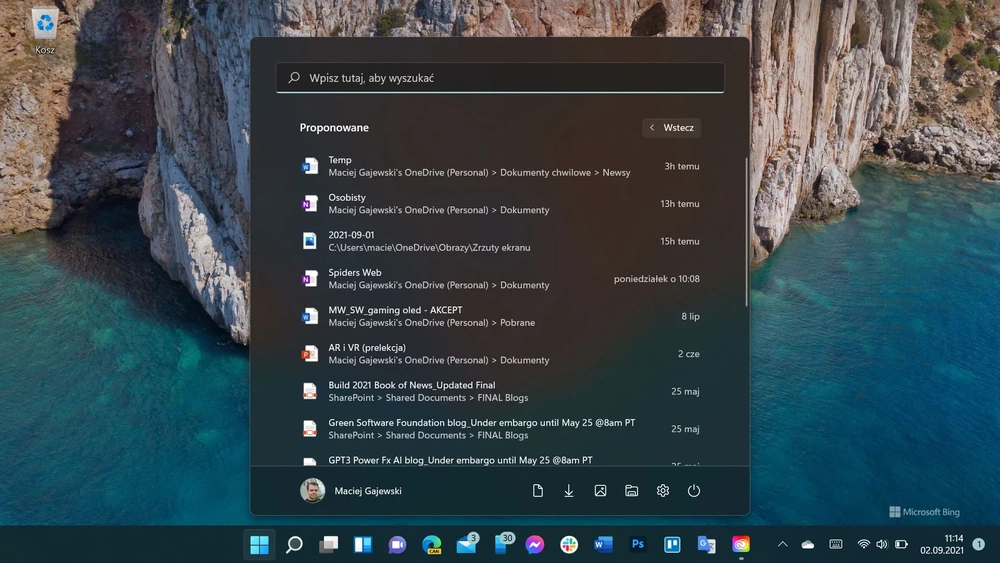The image size is (1000, 563).
Task: Open File Explorer icon in Start footer
Action: 631,490
